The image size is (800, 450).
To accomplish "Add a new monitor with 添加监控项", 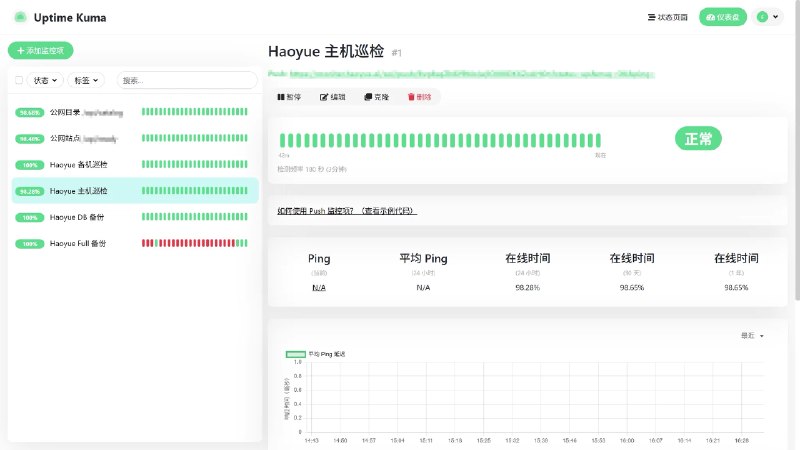I will pyautogui.click(x=40, y=51).
